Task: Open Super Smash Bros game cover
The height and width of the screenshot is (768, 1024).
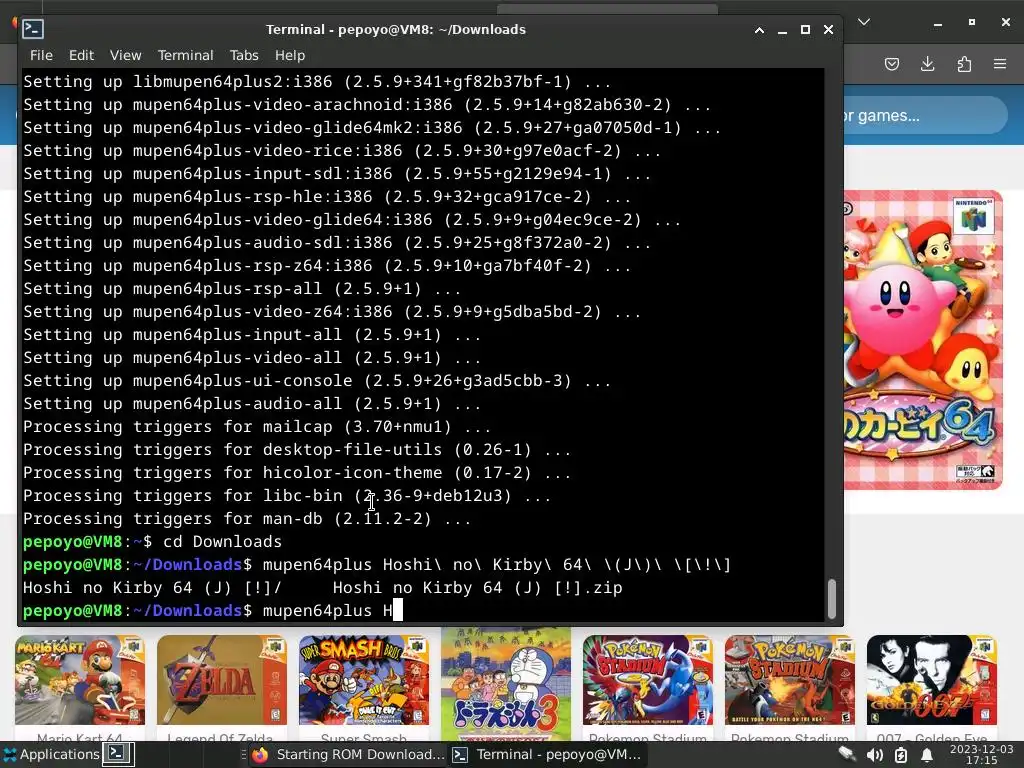Action: tap(364, 680)
